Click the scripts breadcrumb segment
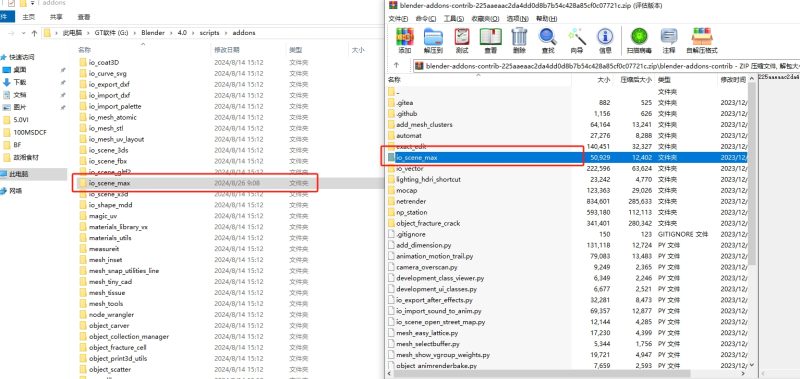The width and height of the screenshot is (800, 379). [210, 33]
